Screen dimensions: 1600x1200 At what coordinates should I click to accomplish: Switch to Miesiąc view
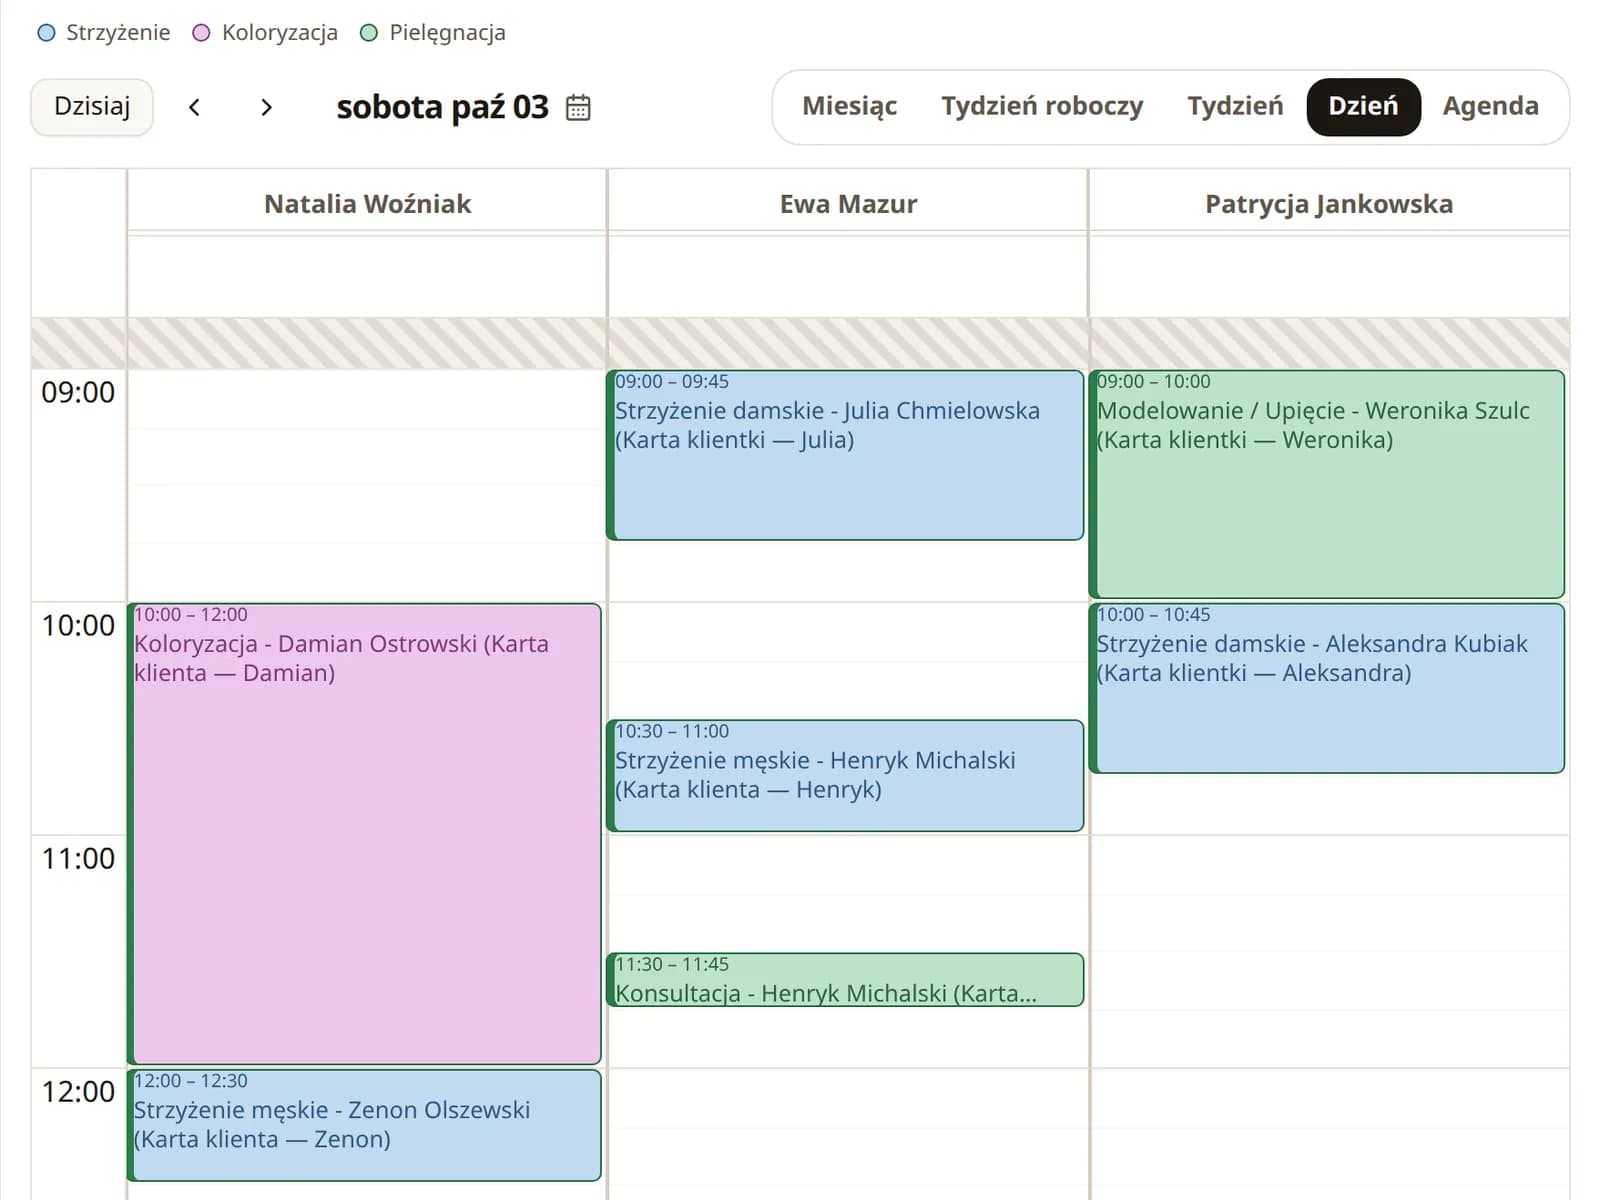tap(850, 107)
